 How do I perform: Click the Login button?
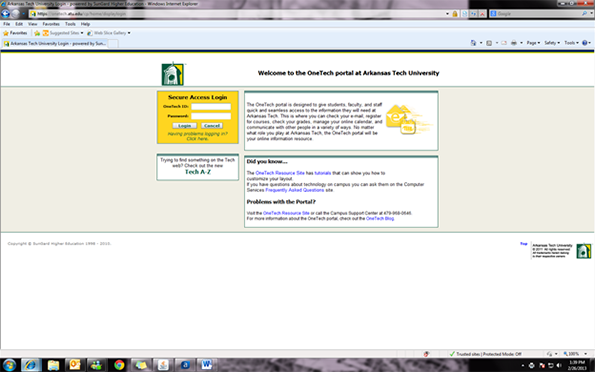point(184,126)
